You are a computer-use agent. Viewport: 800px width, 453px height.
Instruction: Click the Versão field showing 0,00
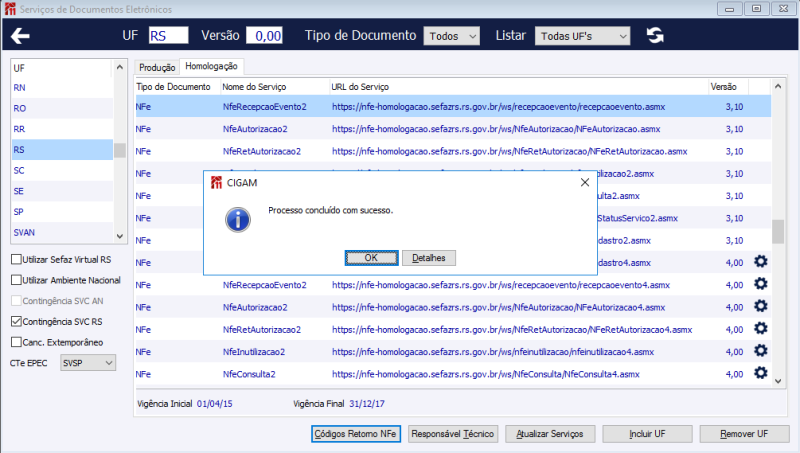pos(264,36)
